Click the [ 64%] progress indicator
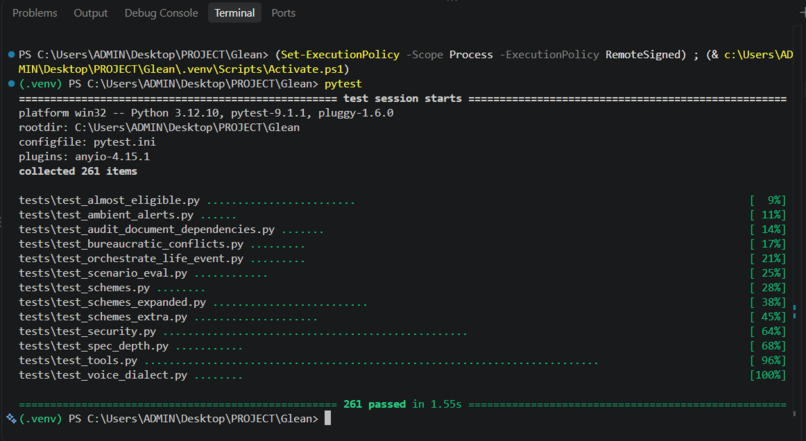Viewport: 806px width, 441px height. 768,331
